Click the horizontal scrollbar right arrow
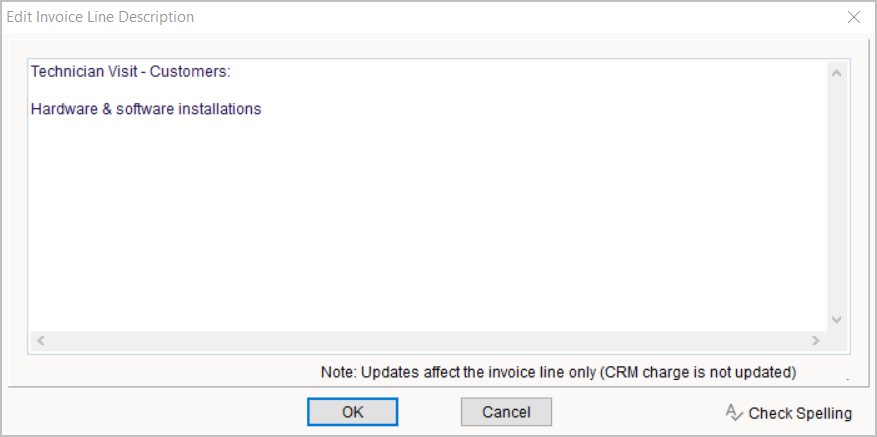Screen dimensions: 877x437 tap(816, 341)
